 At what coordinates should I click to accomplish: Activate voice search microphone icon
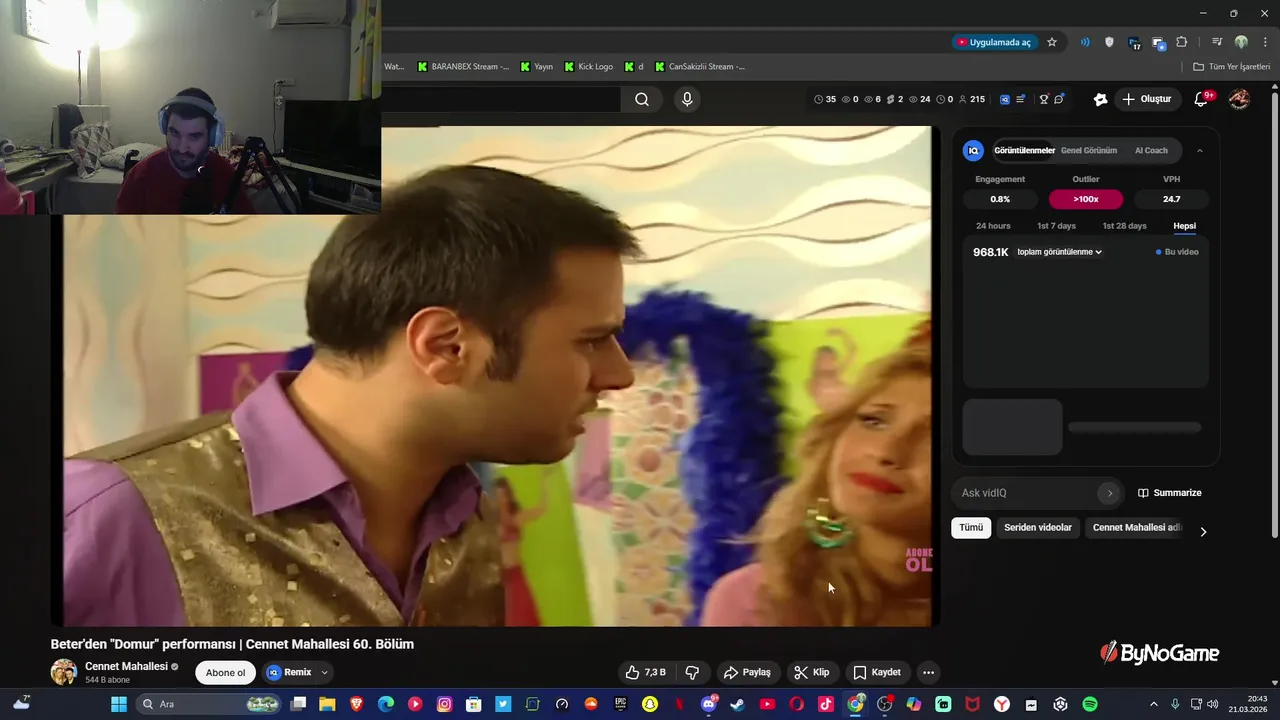click(x=686, y=99)
